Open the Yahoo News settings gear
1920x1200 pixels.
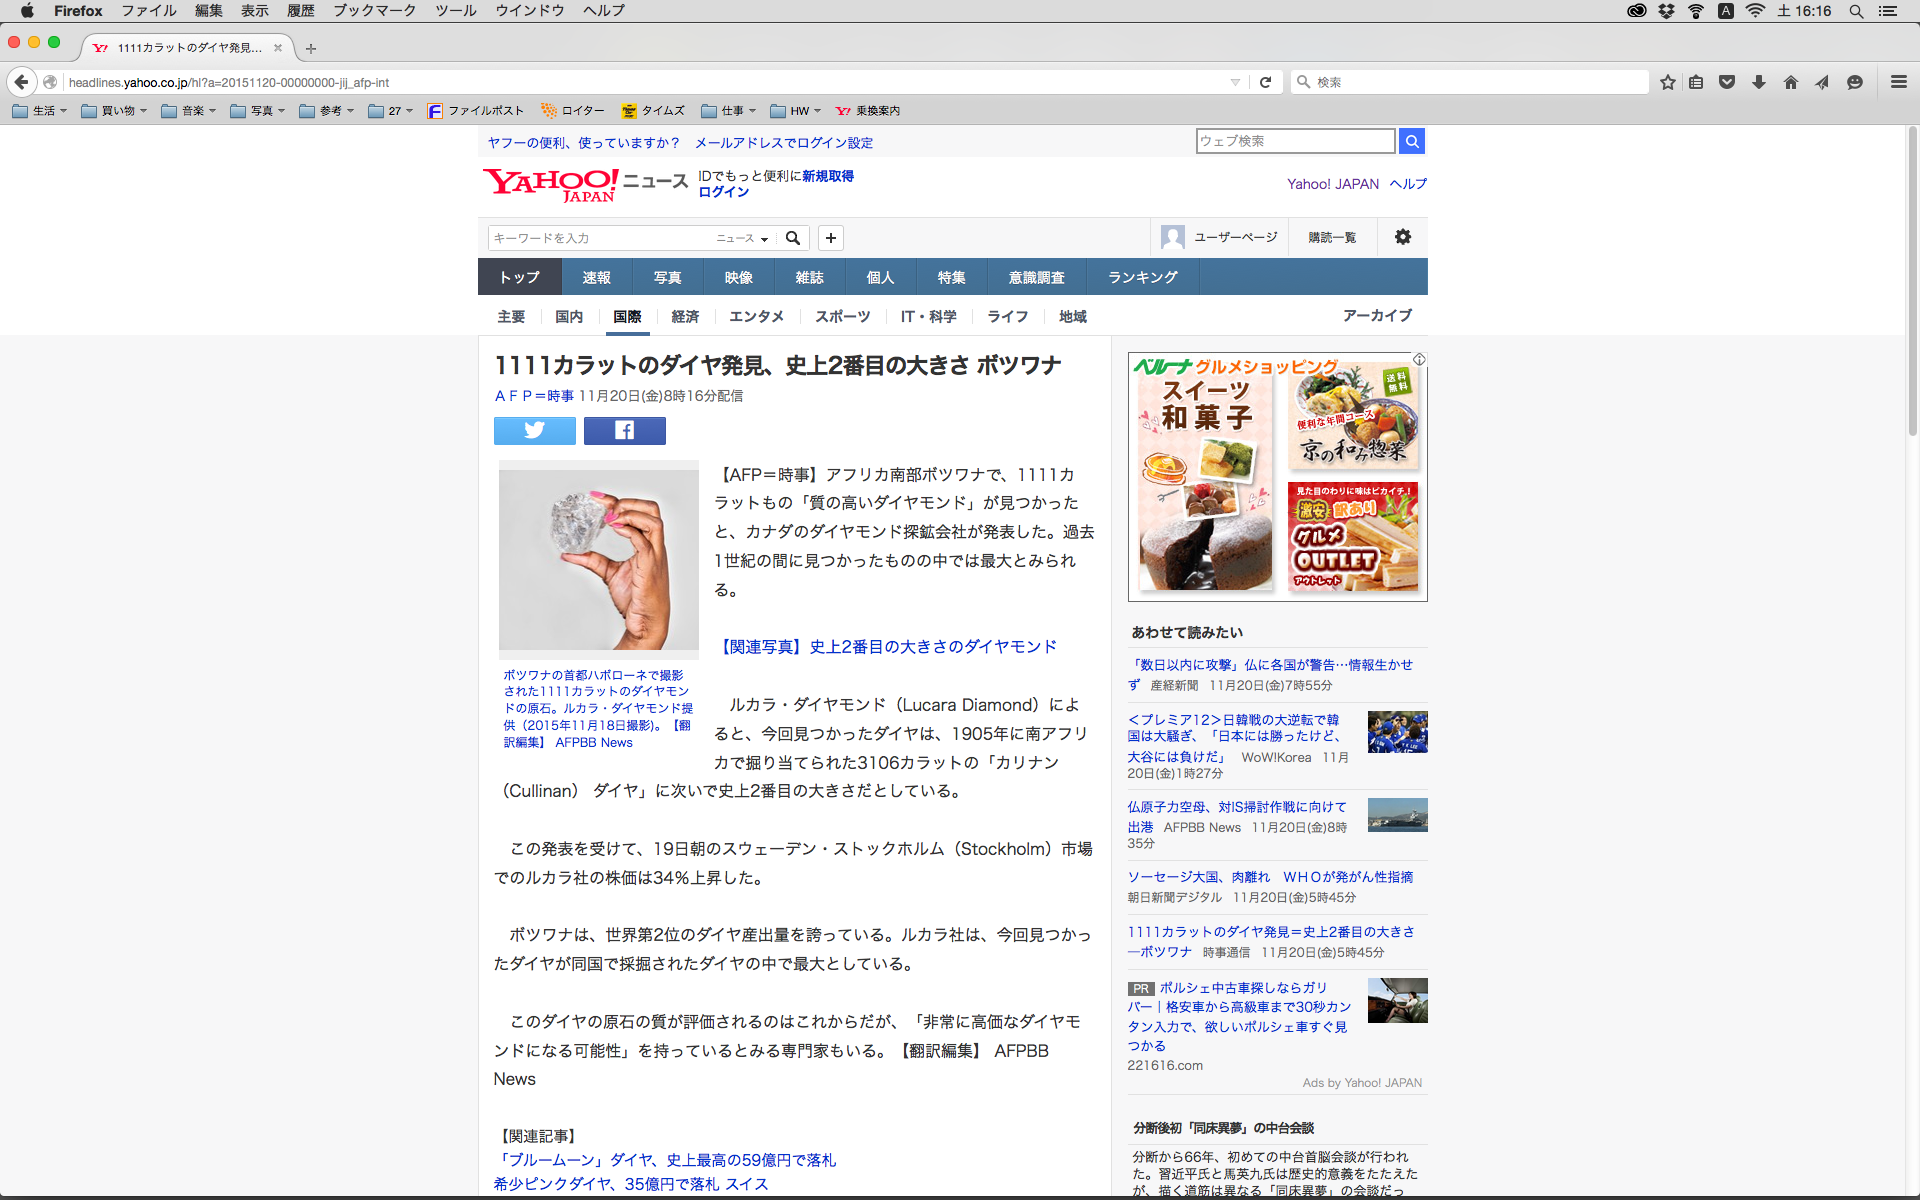pos(1402,237)
